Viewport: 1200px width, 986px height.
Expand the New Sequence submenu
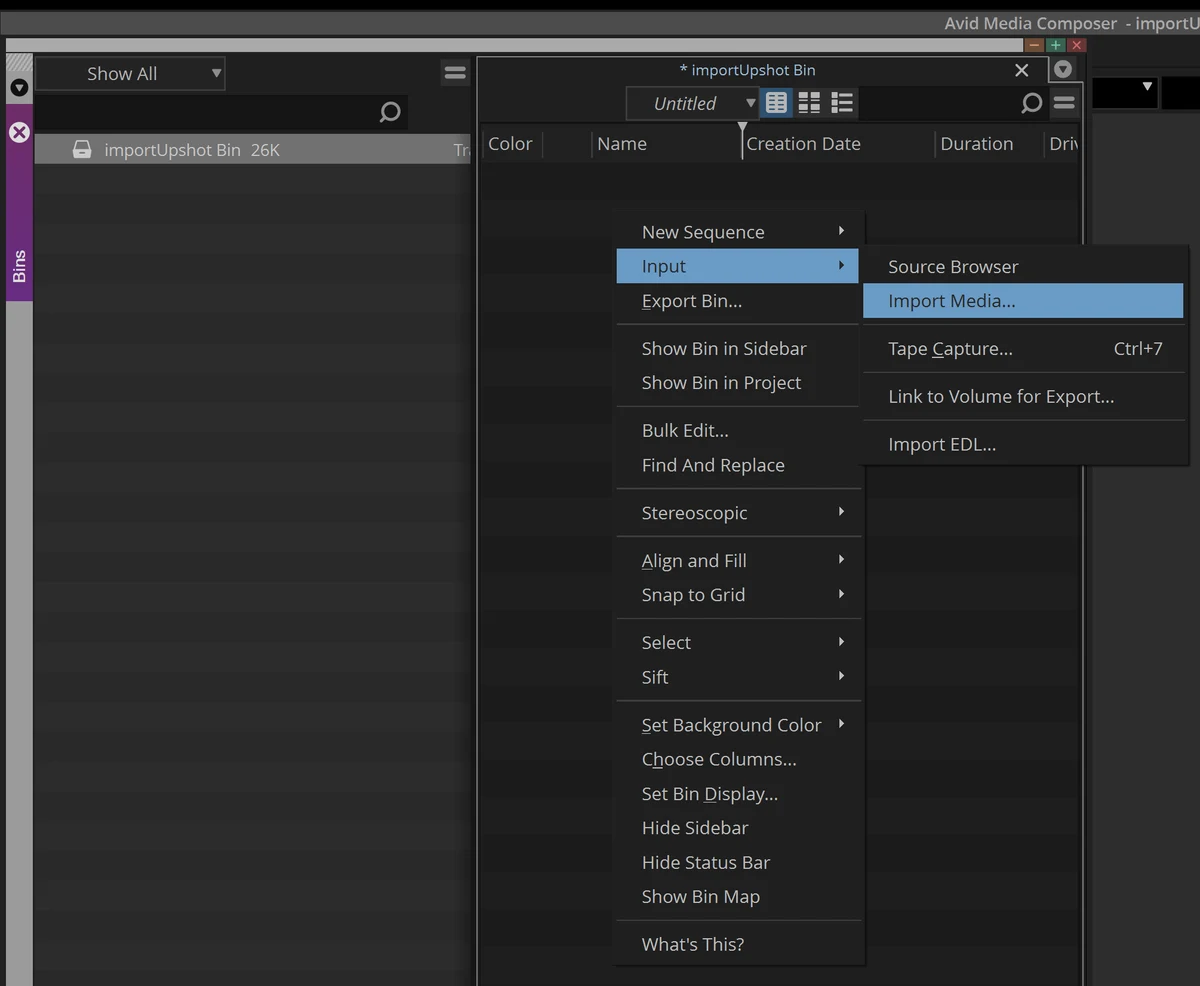click(x=738, y=232)
